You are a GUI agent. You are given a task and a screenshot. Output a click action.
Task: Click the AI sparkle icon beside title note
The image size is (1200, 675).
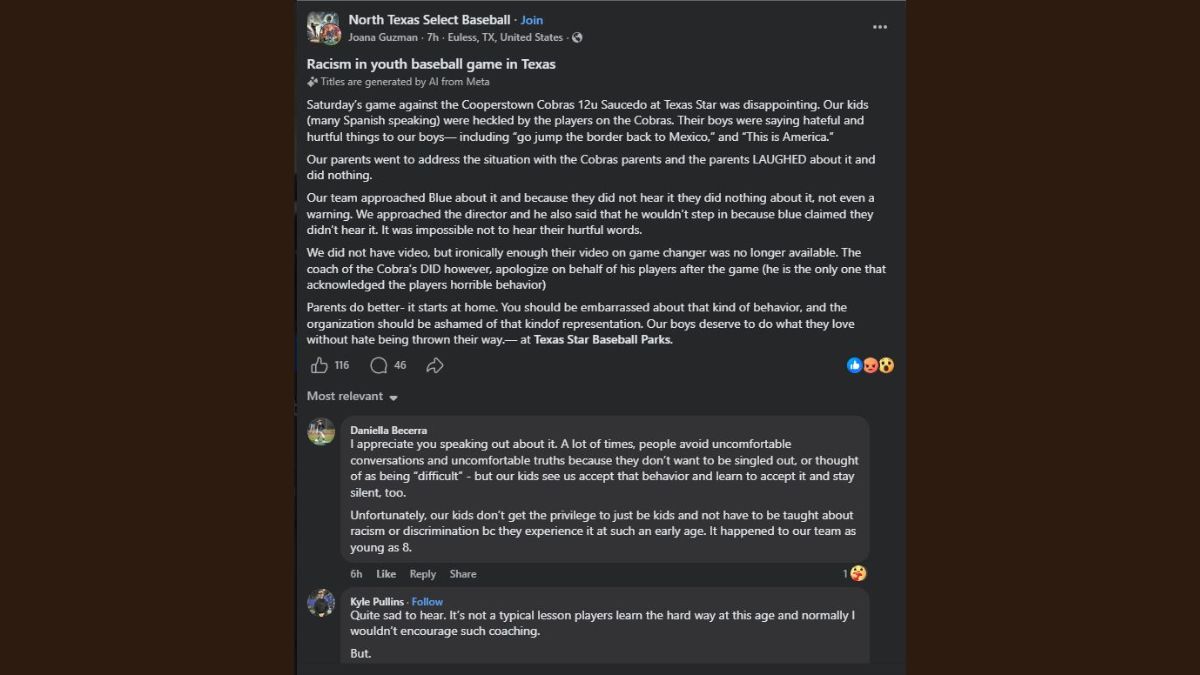coord(313,82)
